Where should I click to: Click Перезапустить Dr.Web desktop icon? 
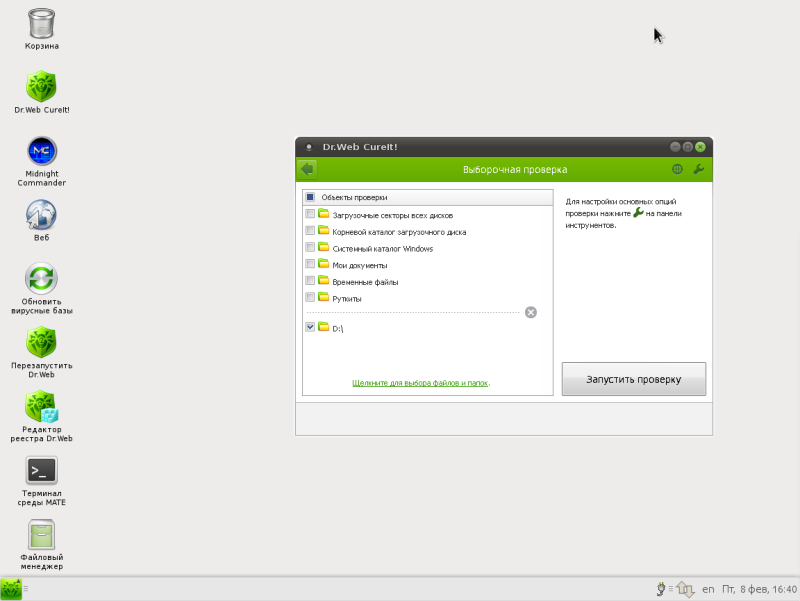(42, 353)
